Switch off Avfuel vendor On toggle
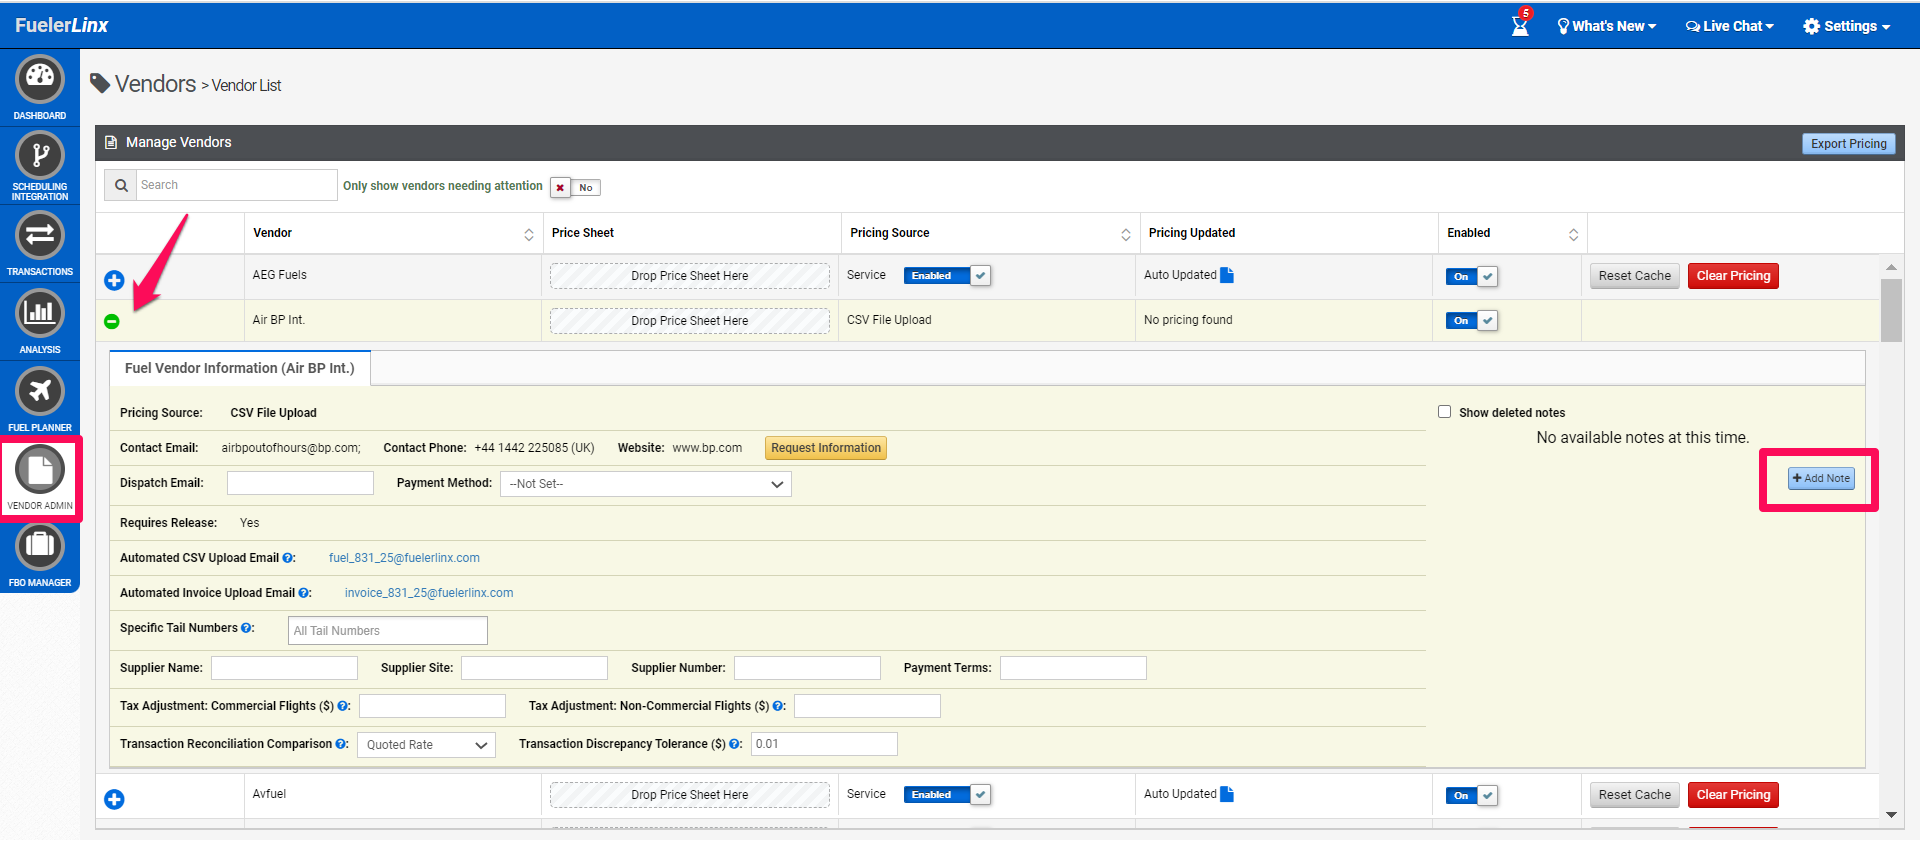The image size is (1920, 847). (1472, 796)
